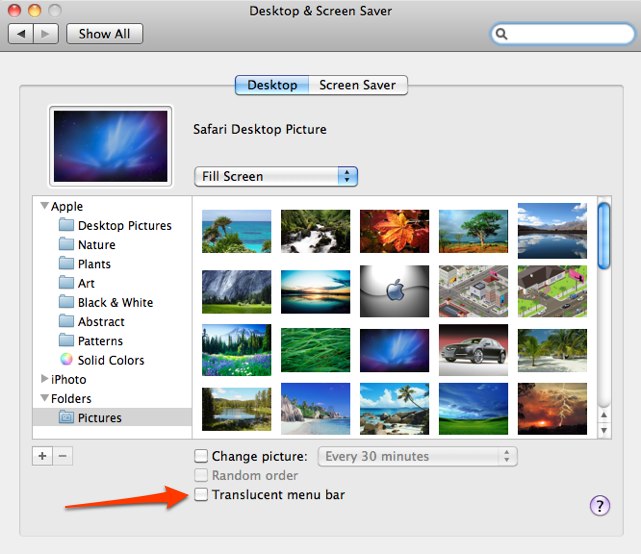Image resolution: width=641 pixels, height=554 pixels.
Task: Choose the mountain wildflower meadow wallpaper
Action: tap(237, 350)
